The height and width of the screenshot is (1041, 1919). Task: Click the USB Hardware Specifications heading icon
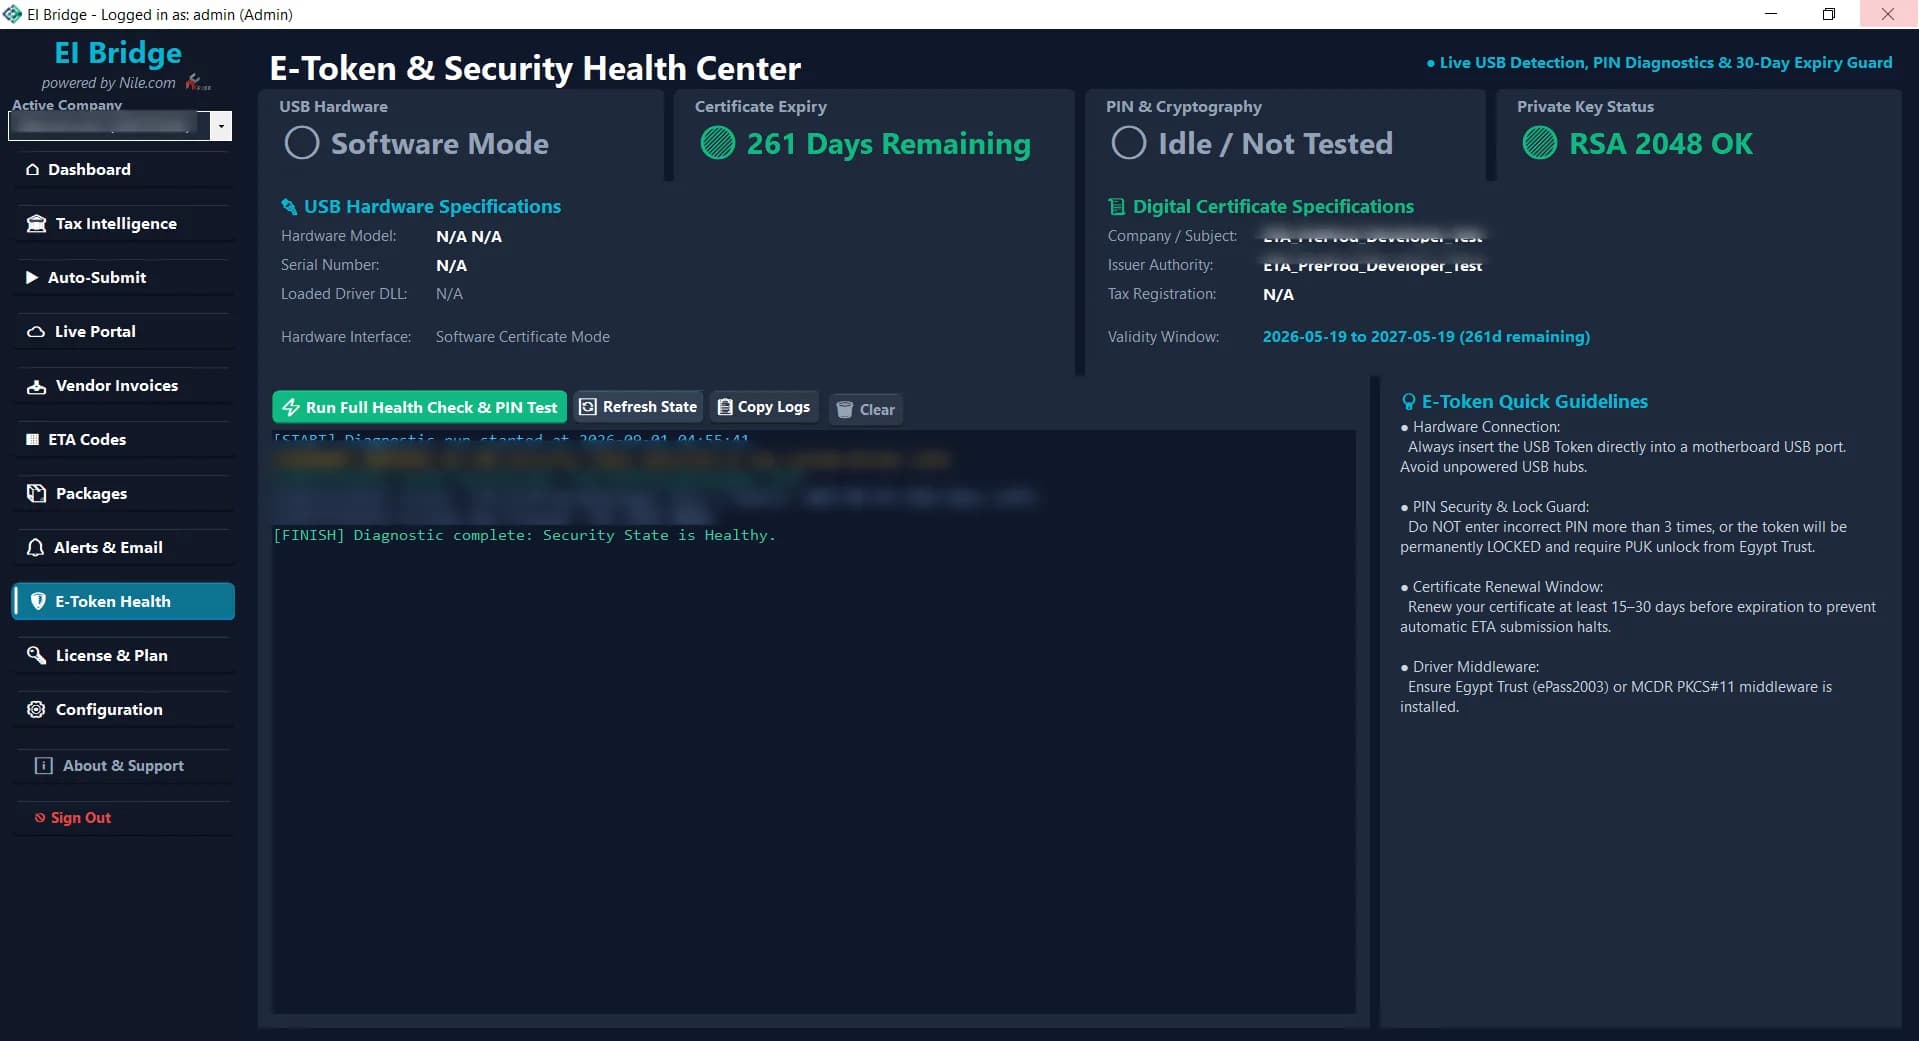pos(289,207)
